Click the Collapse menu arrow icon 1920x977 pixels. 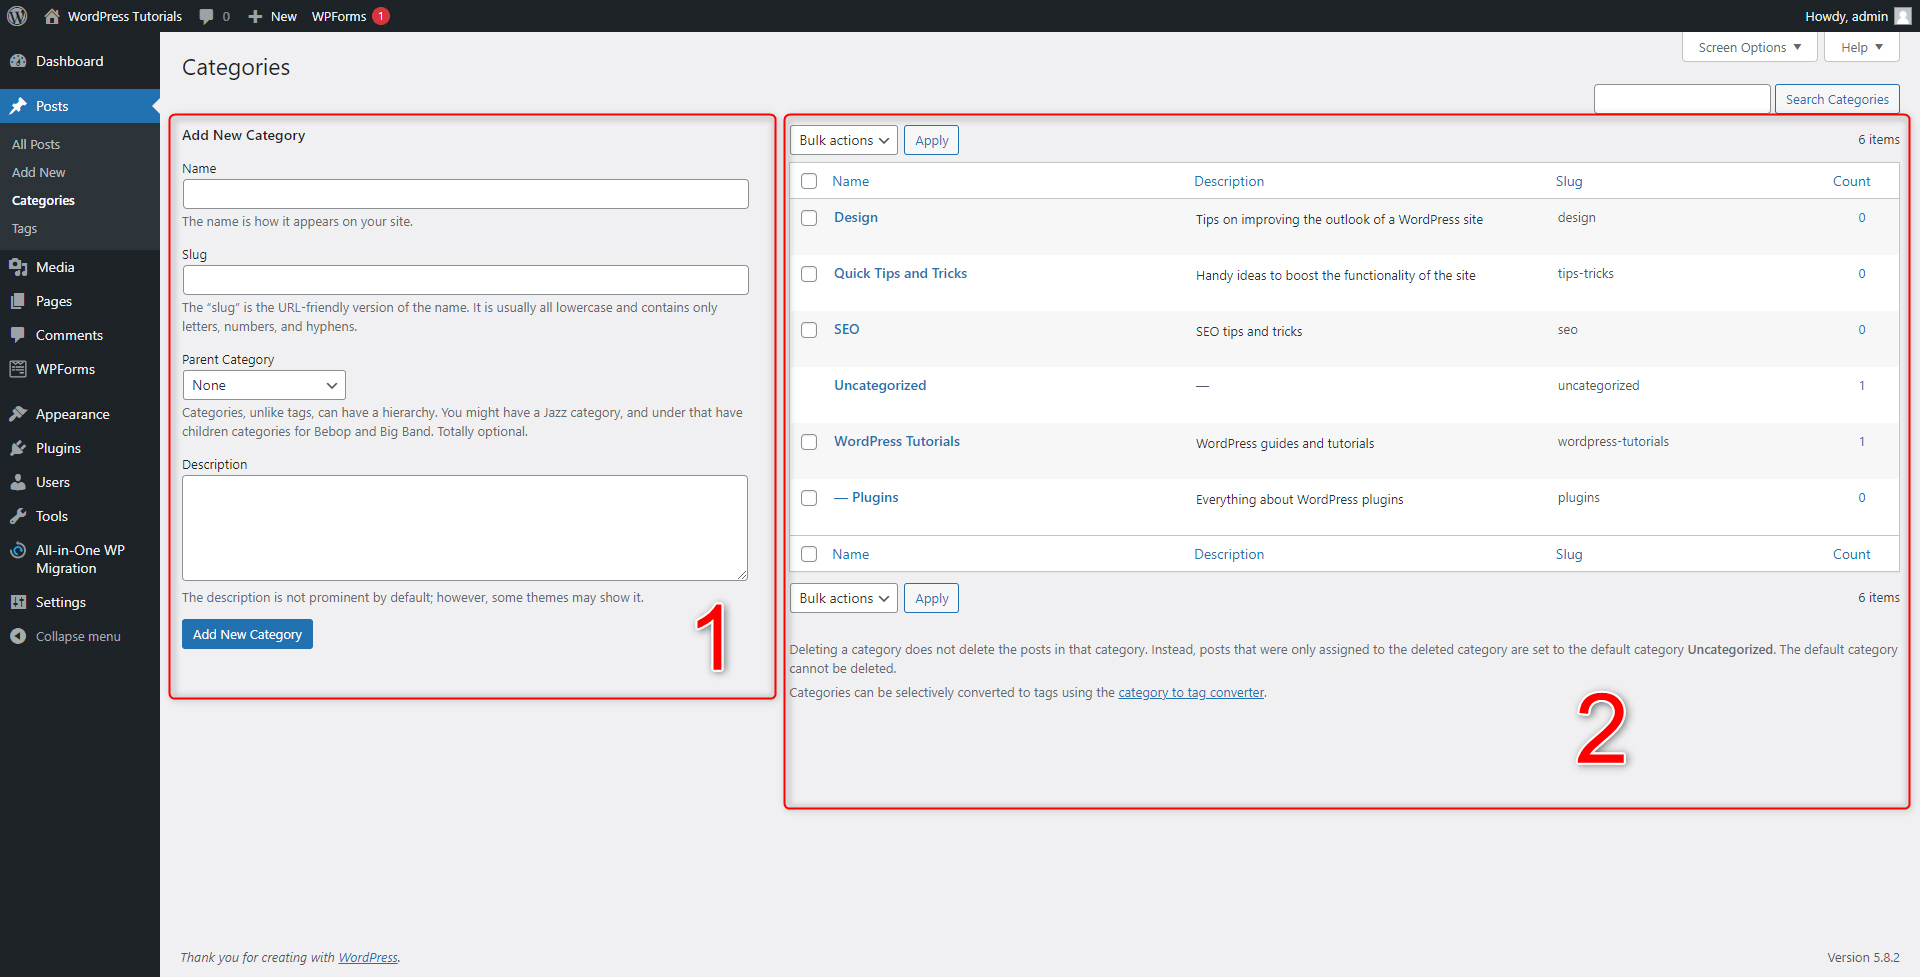[x=18, y=636]
